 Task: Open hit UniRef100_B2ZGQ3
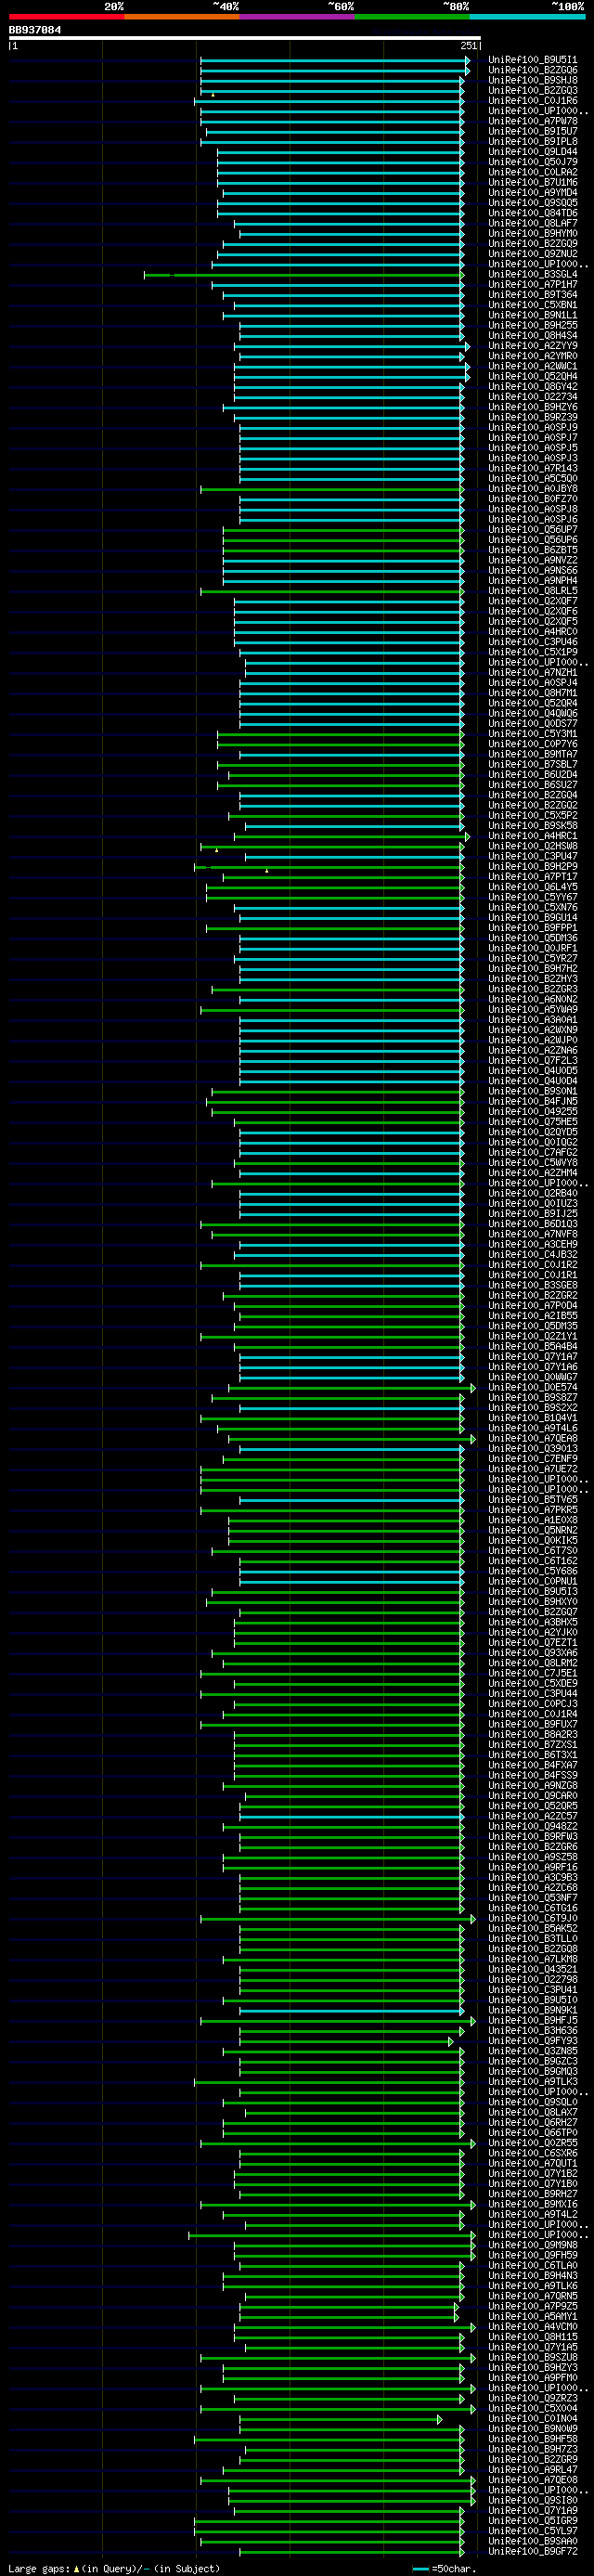[532, 91]
